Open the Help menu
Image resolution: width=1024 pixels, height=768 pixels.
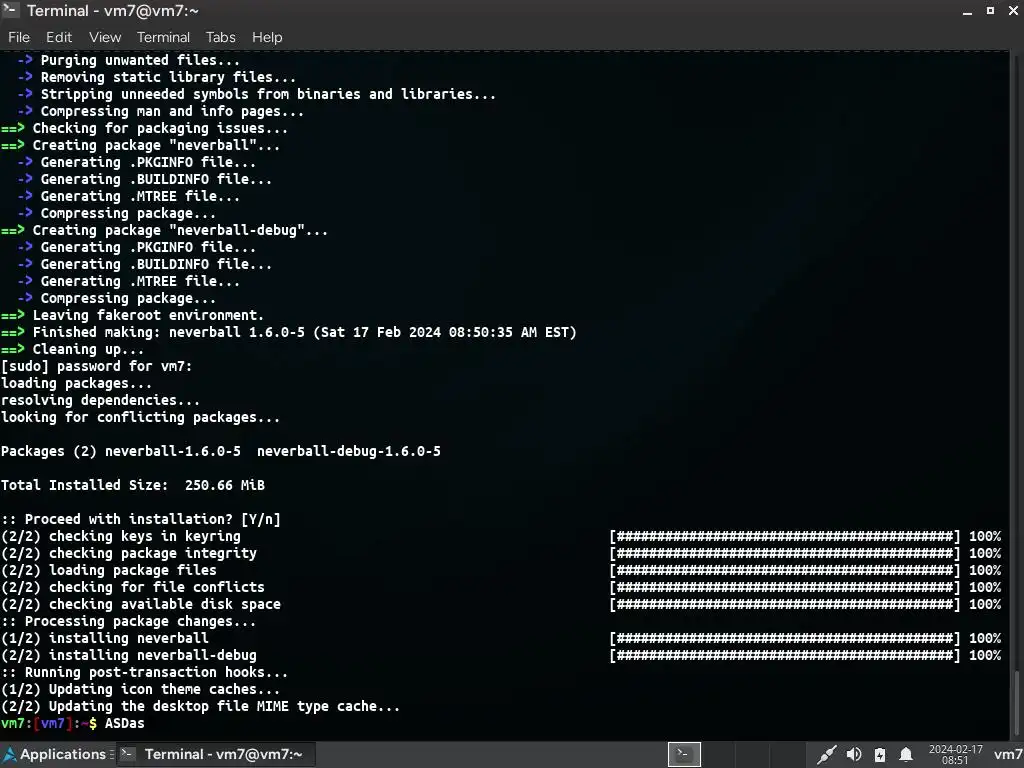tap(267, 37)
